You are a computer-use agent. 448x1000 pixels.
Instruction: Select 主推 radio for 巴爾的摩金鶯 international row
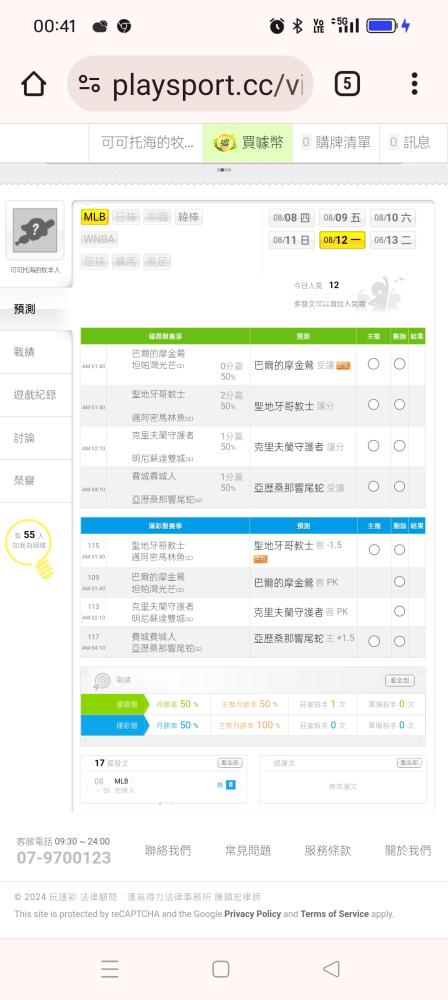pos(373,364)
